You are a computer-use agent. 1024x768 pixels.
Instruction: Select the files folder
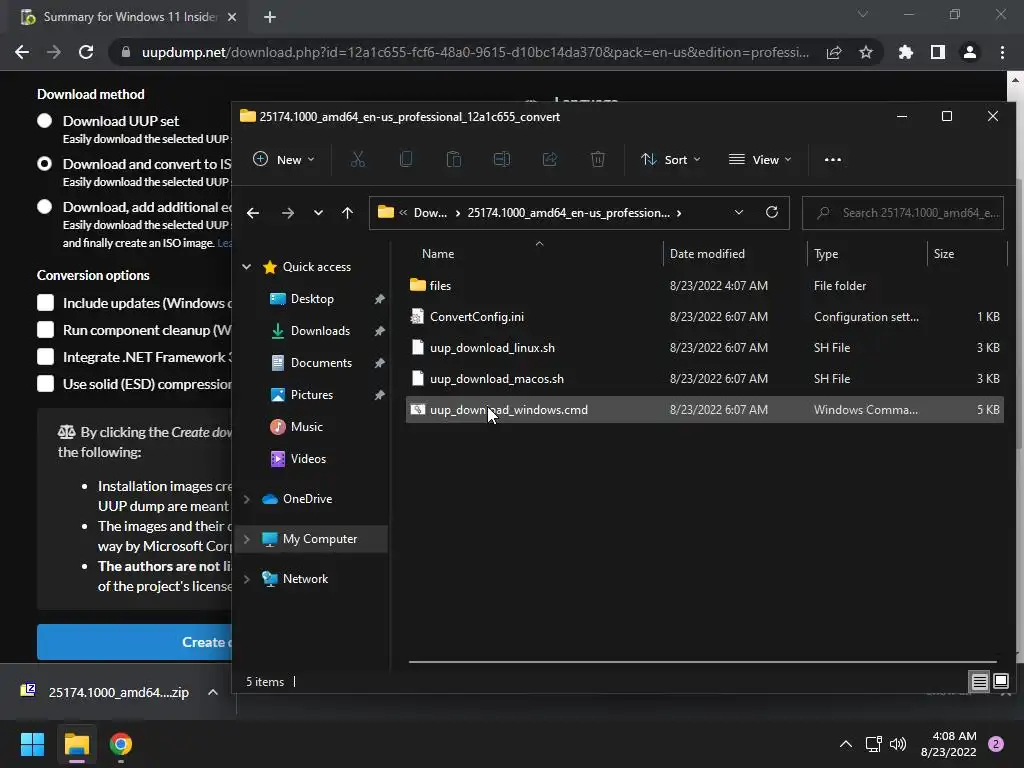click(x=705, y=285)
